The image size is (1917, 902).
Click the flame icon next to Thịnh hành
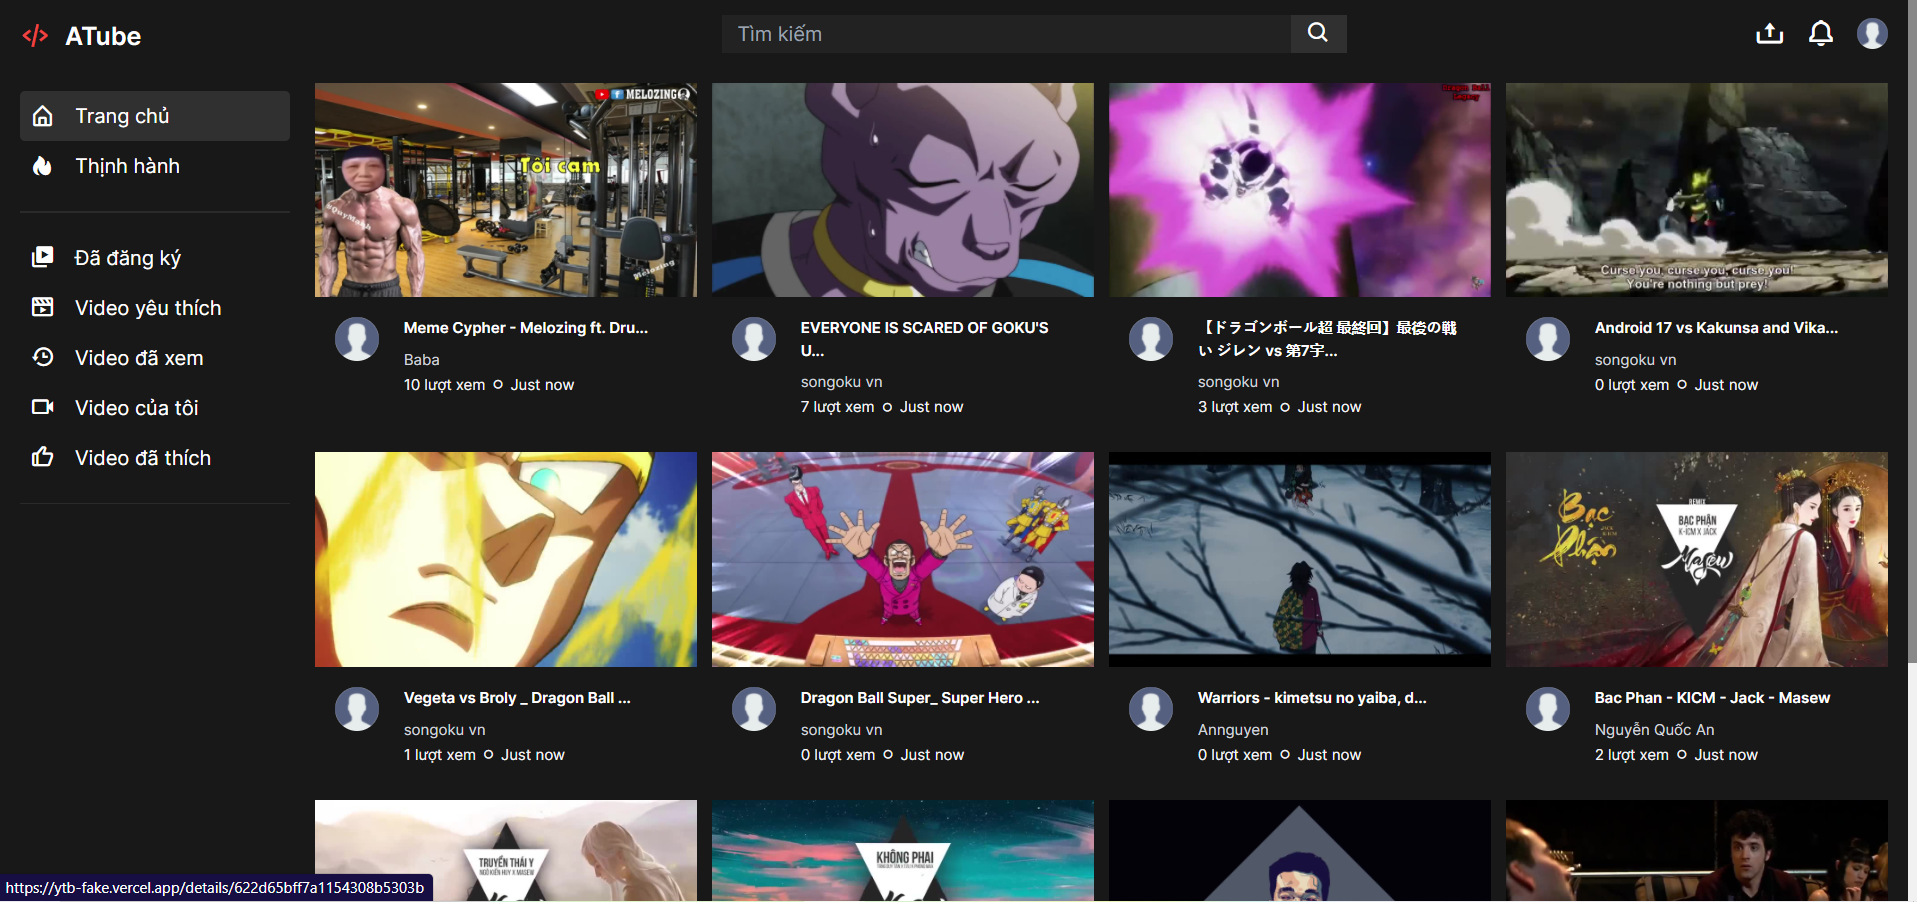(42, 166)
